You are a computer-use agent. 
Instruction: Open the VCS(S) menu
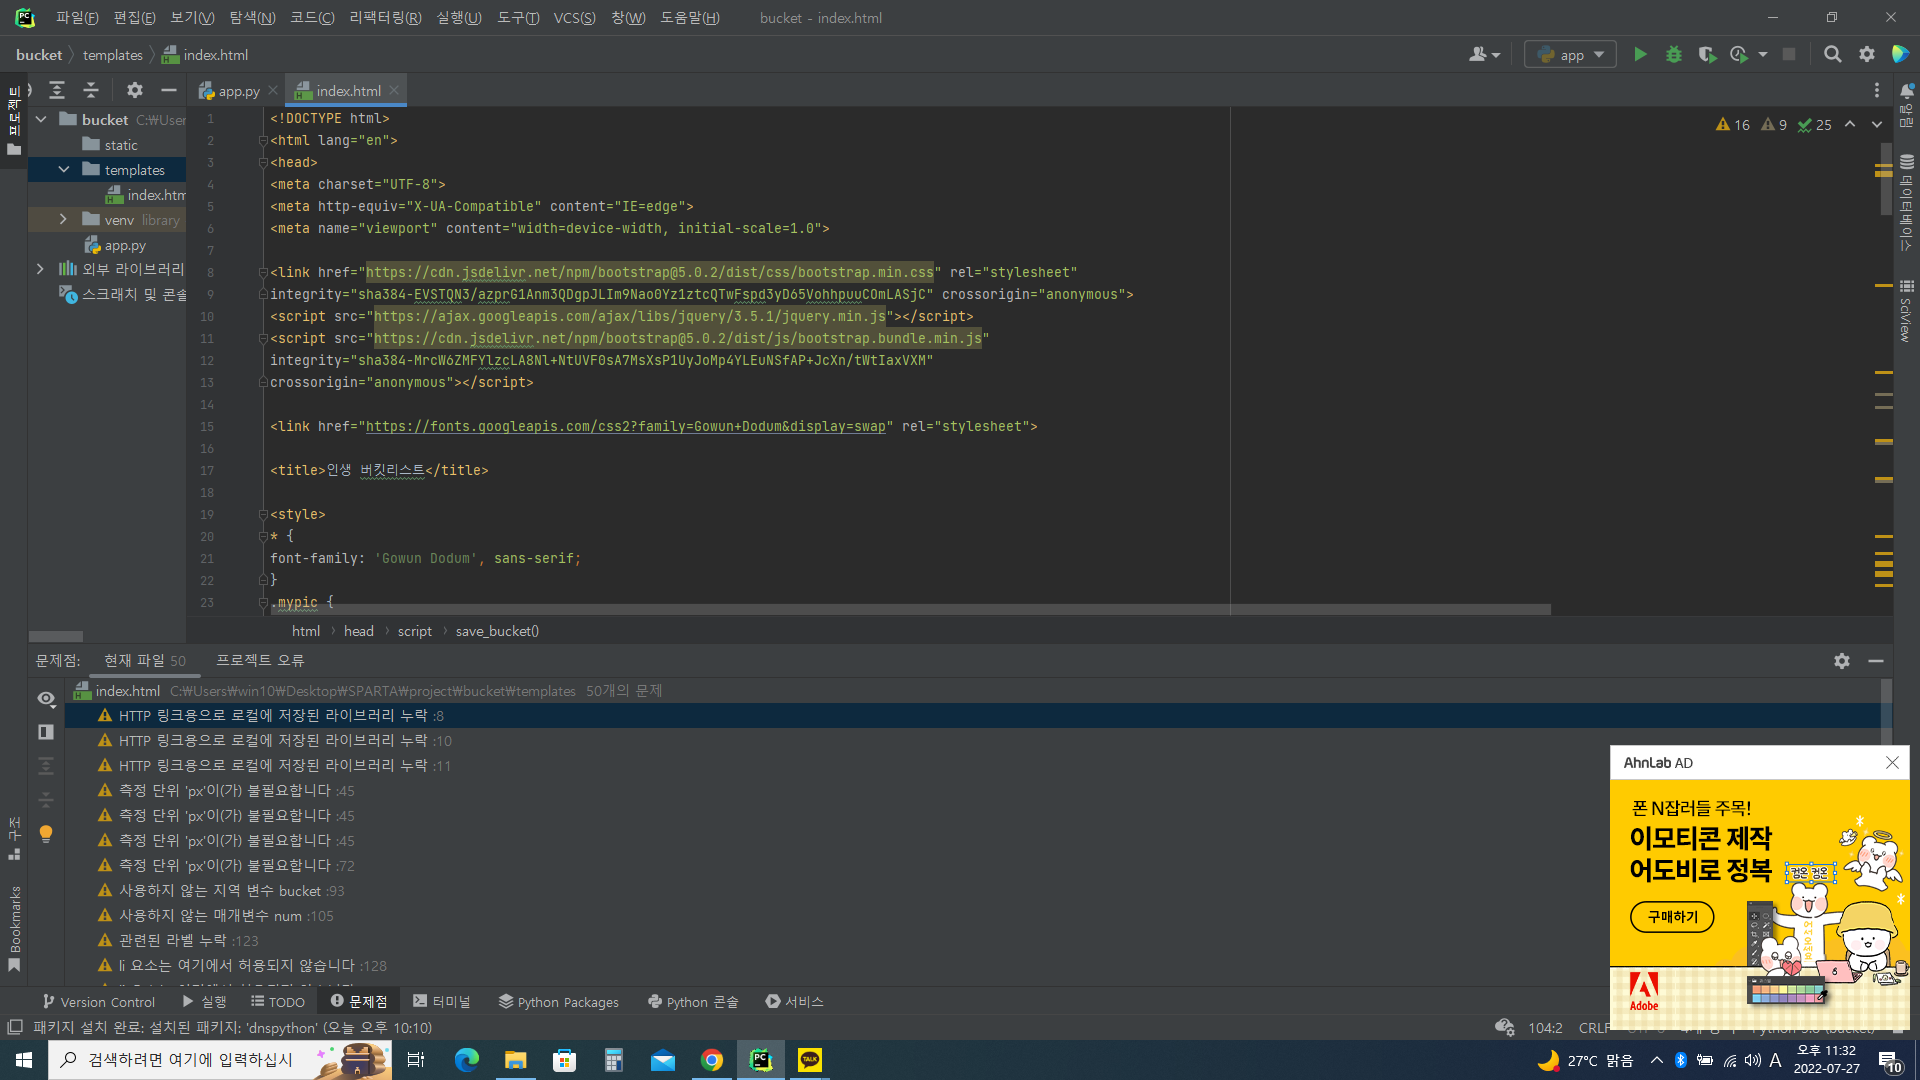coord(574,18)
